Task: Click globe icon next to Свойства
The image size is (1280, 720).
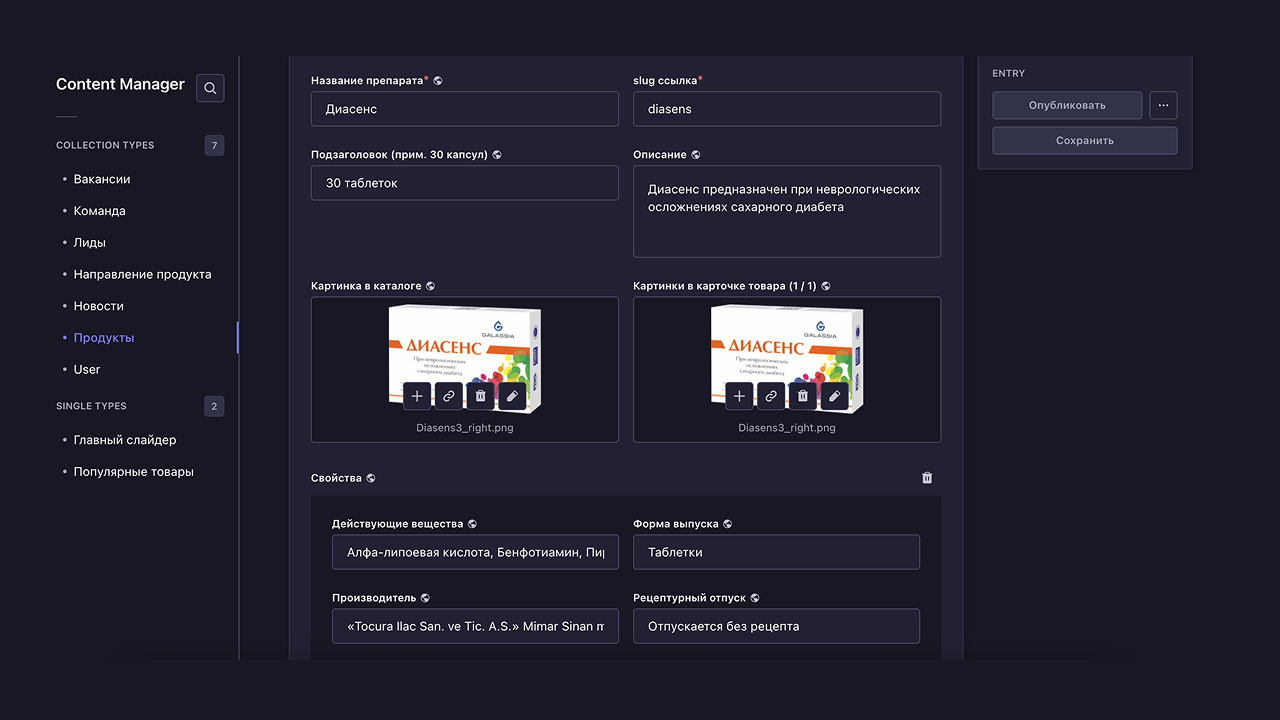Action: click(x=371, y=478)
